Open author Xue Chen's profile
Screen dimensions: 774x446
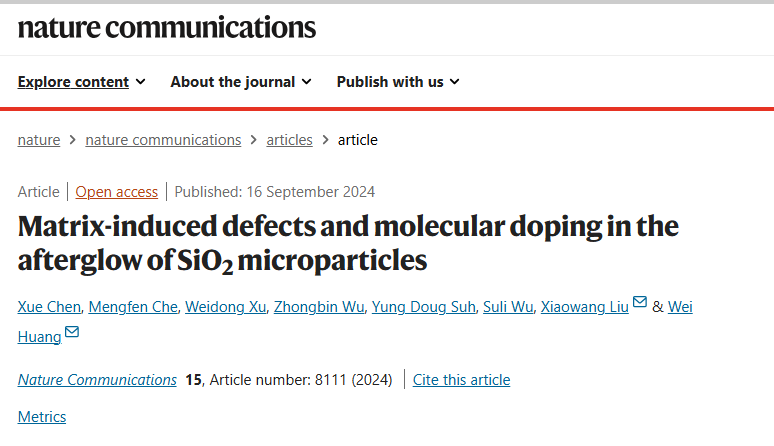click(49, 307)
